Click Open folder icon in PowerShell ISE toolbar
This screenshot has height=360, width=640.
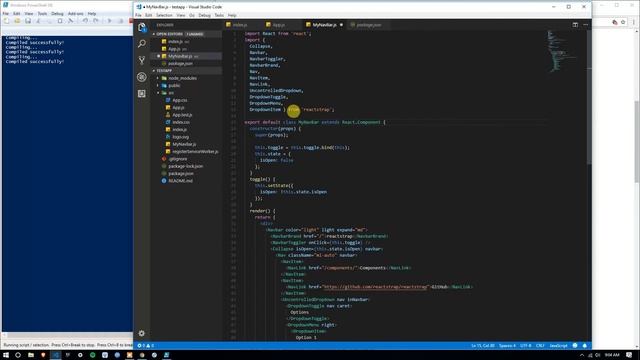pos(17,21)
